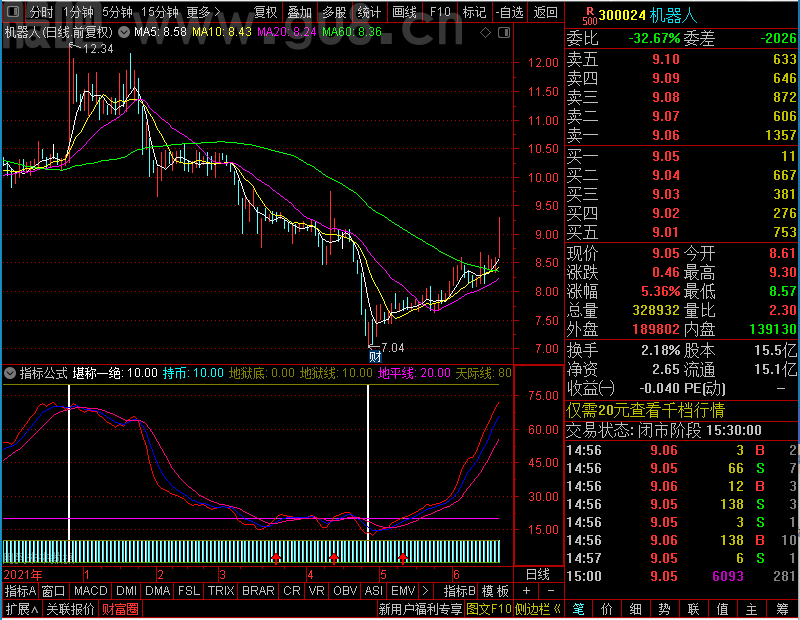Viewport: 800px width, 620px height.
Task: Open the 关联报价 related quotes tab
Action: click(70, 609)
